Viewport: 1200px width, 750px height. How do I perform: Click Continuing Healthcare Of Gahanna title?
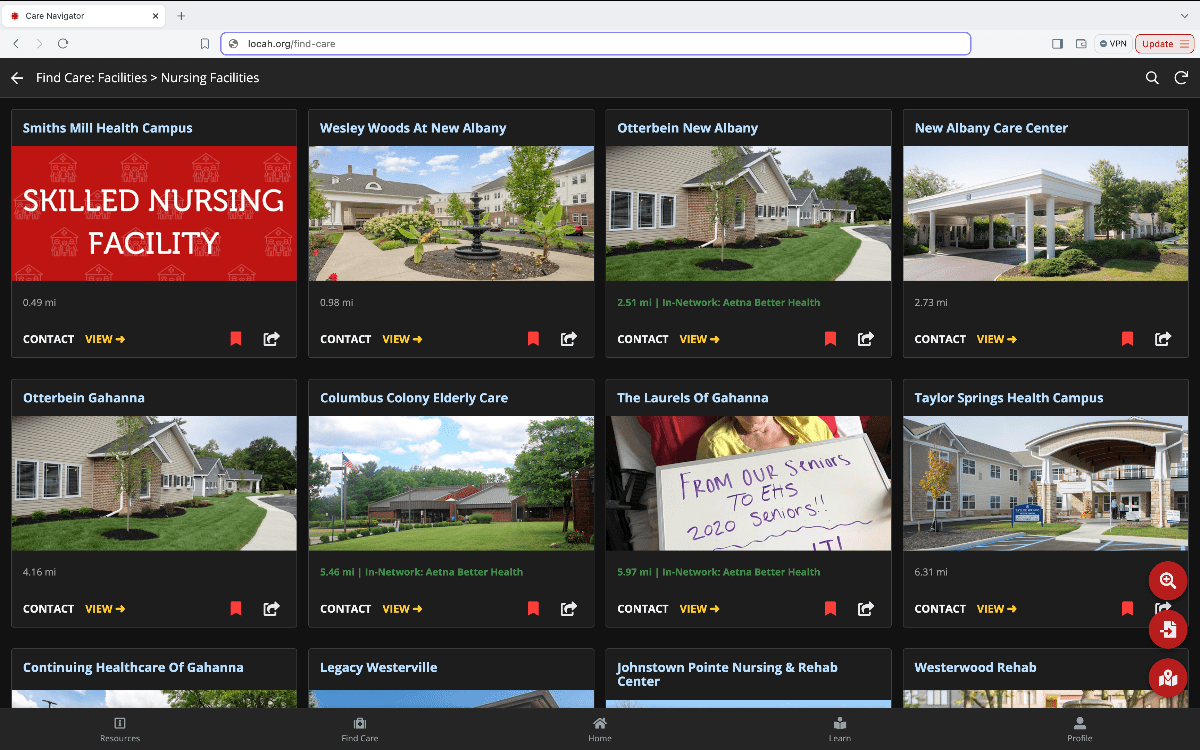pos(133,667)
